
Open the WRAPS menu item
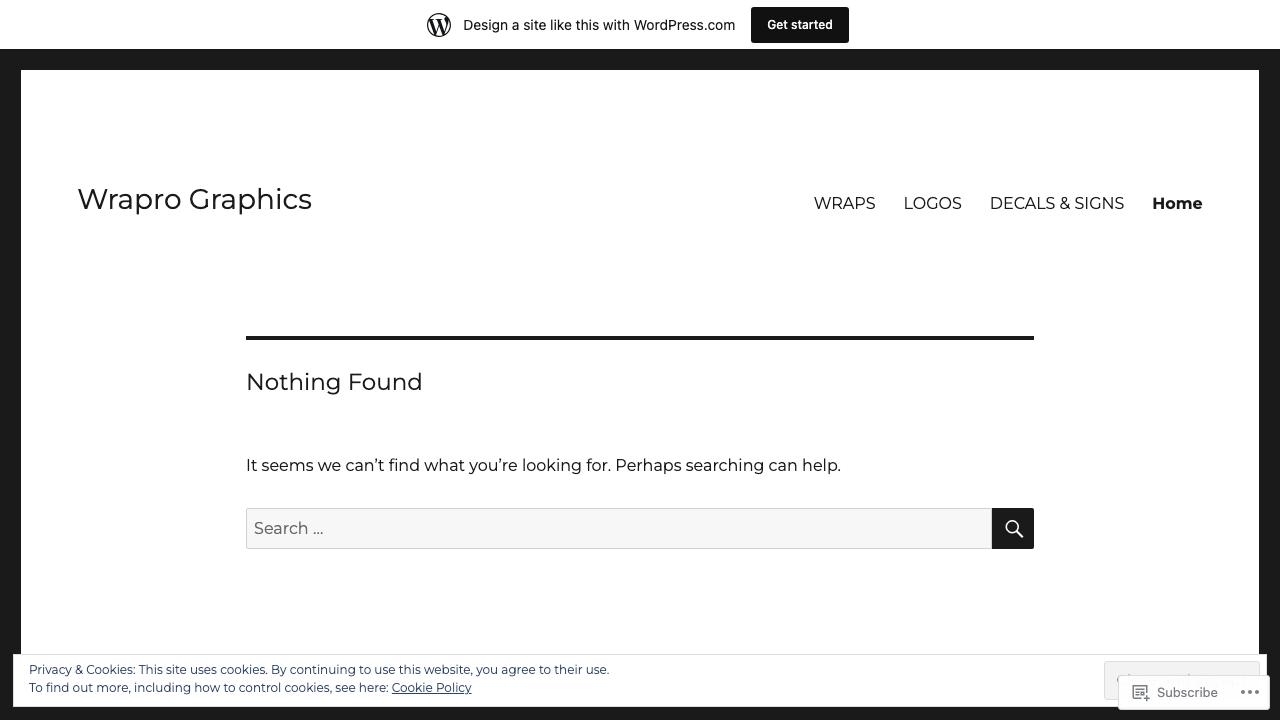pos(844,203)
